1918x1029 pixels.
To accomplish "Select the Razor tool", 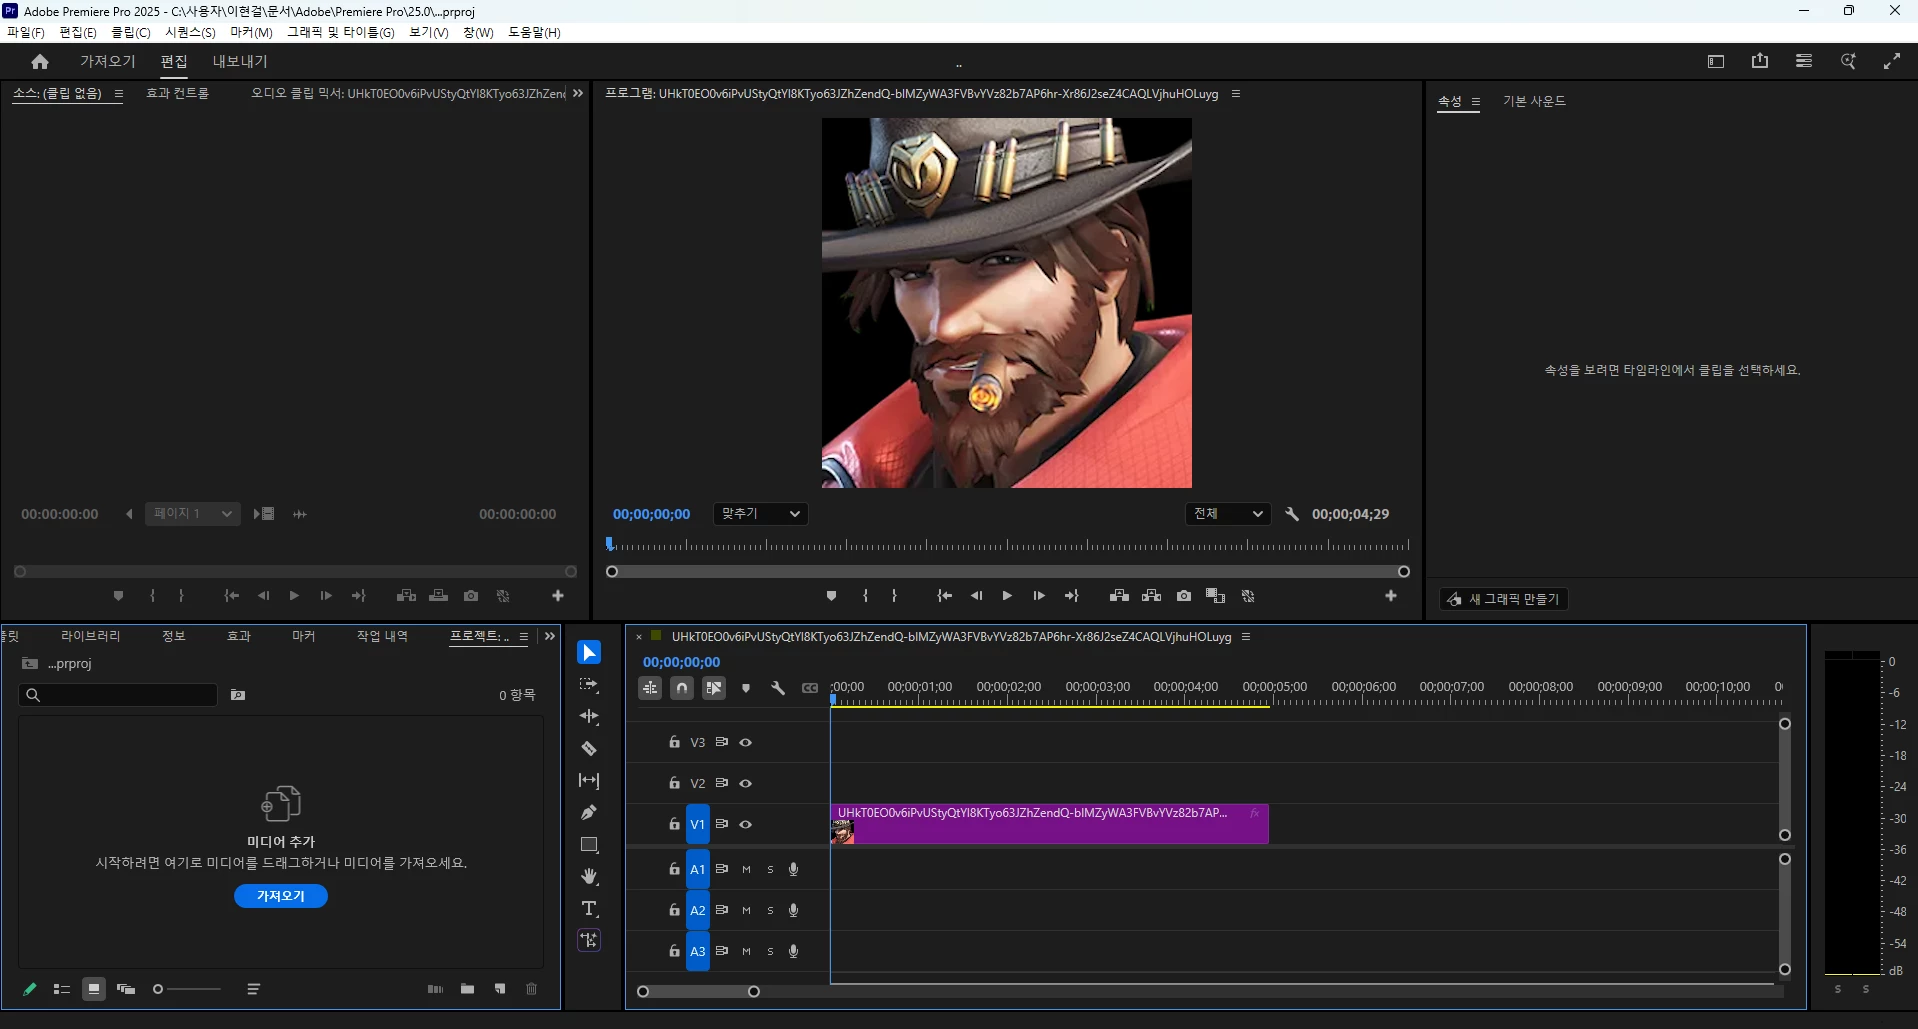I will tap(589, 749).
